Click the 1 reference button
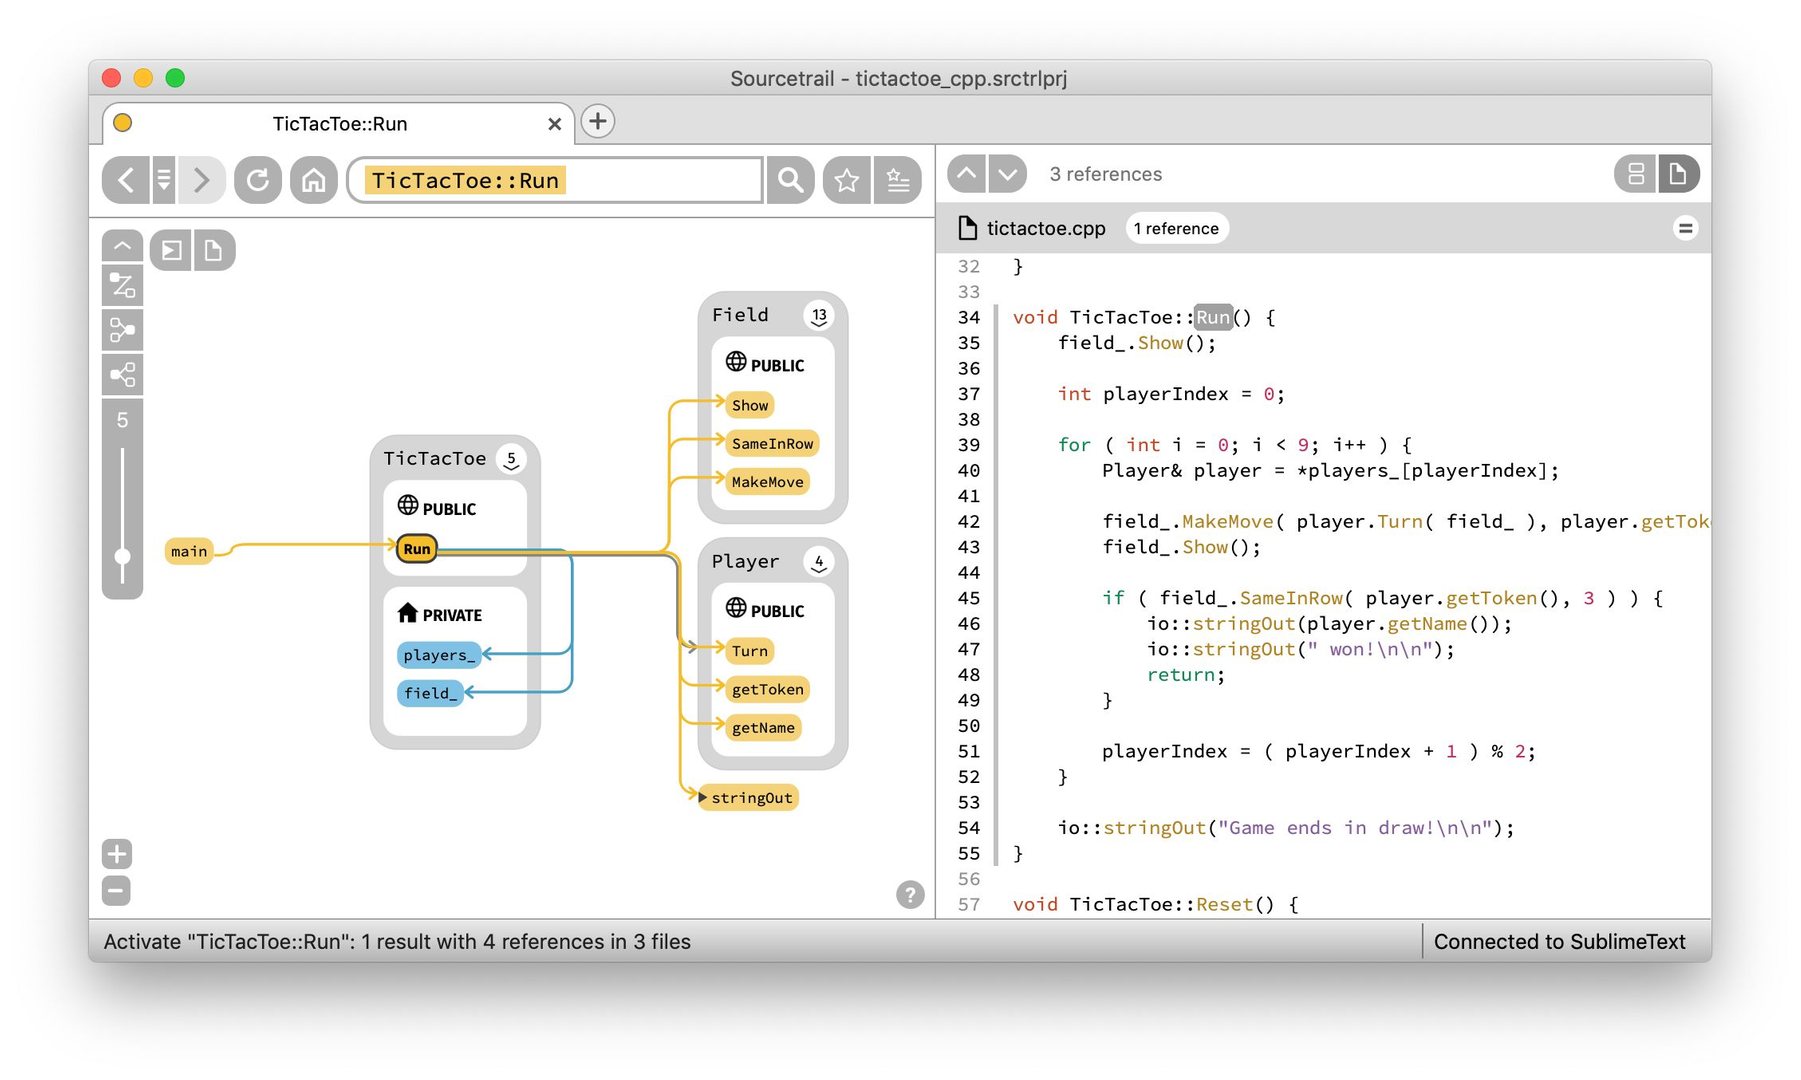Viewport: 1801px width, 1080px height. pos(1176,229)
